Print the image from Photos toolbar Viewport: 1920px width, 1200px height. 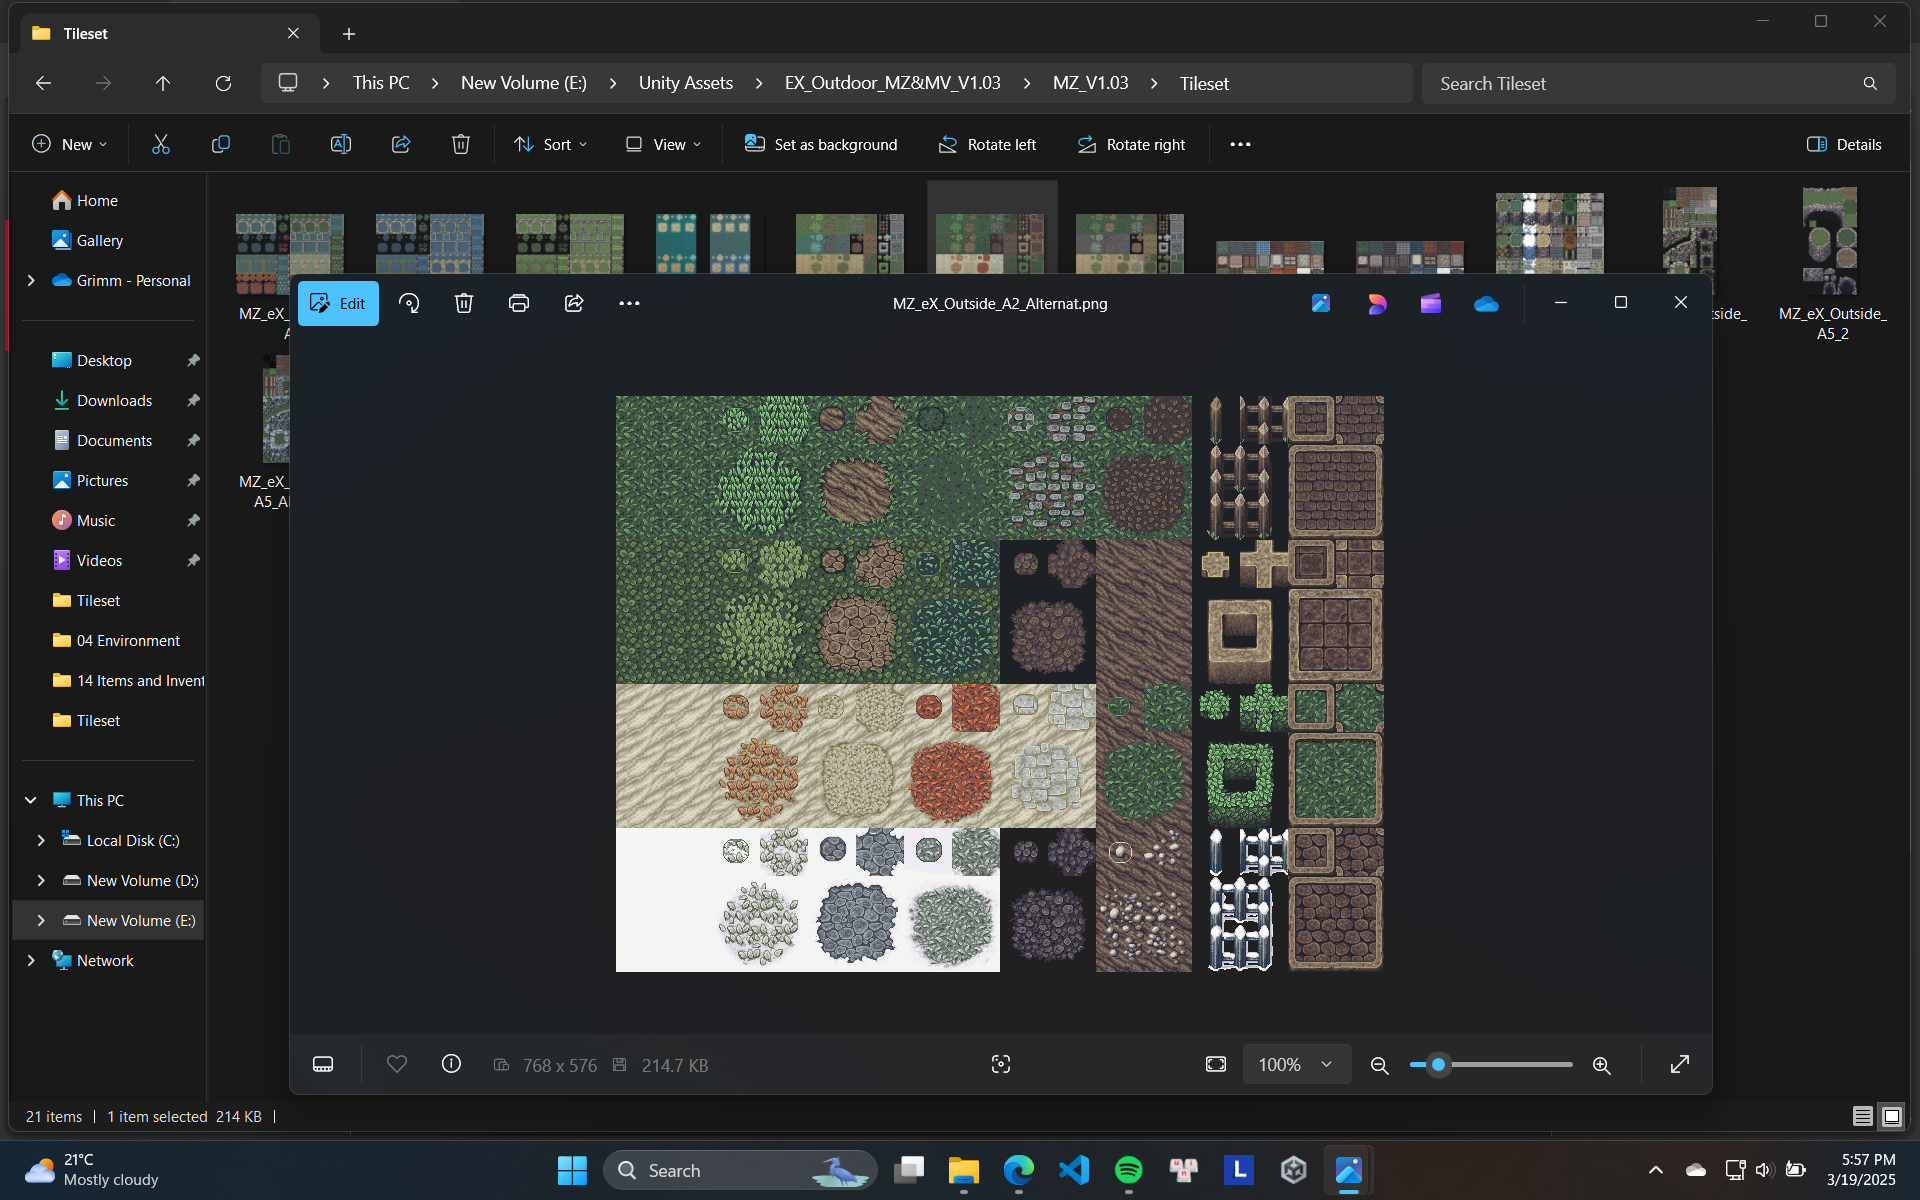[519, 303]
